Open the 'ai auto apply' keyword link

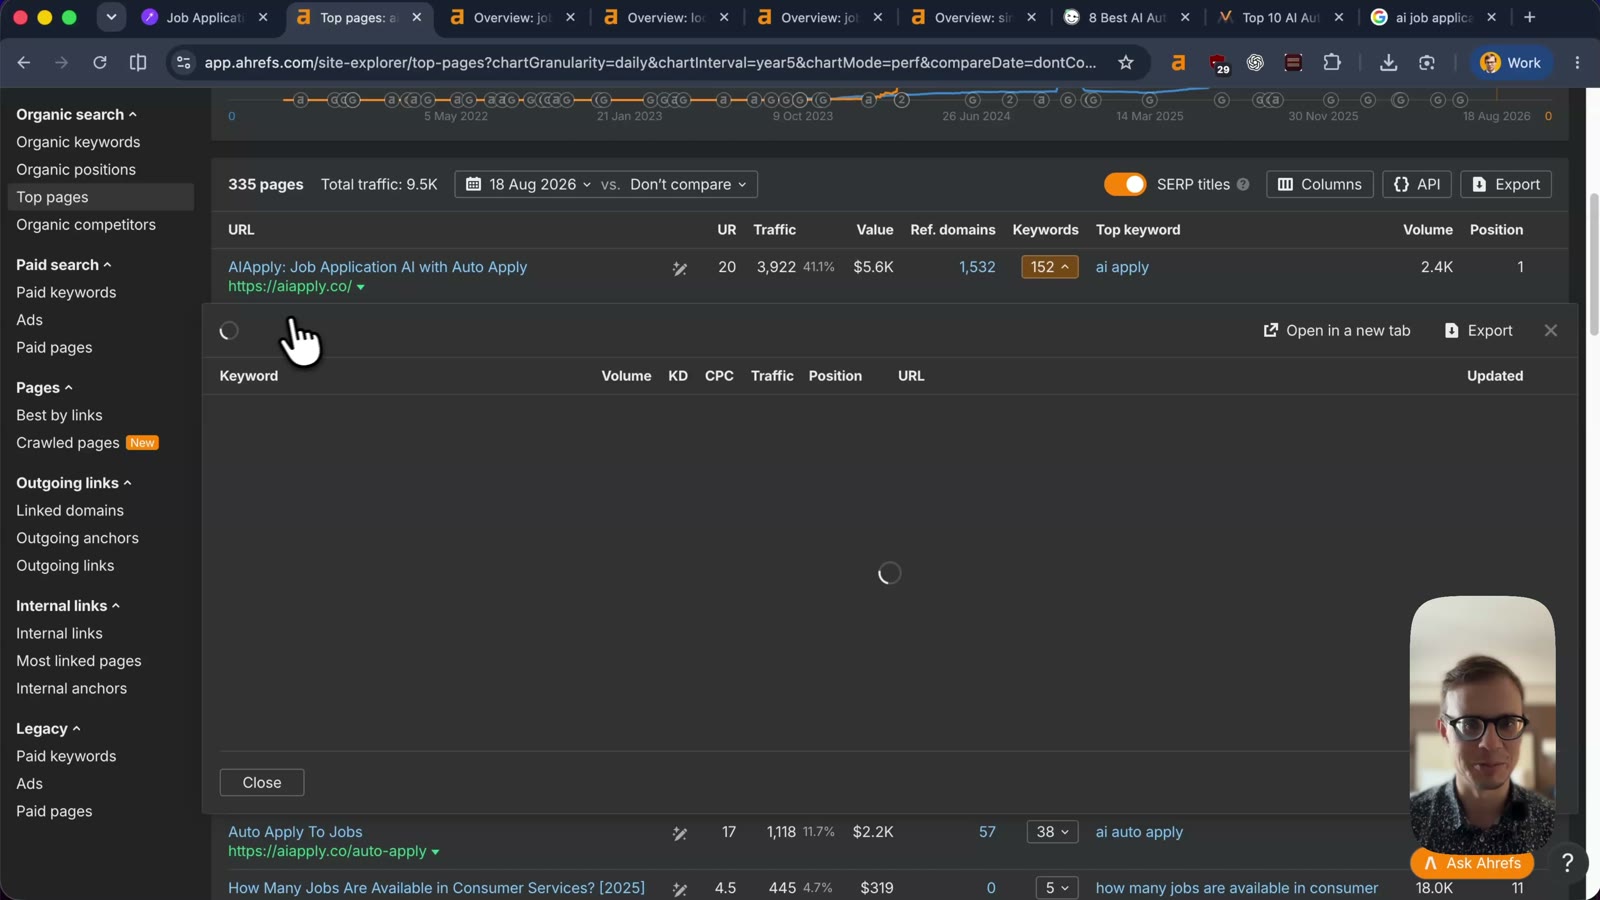1139,833
